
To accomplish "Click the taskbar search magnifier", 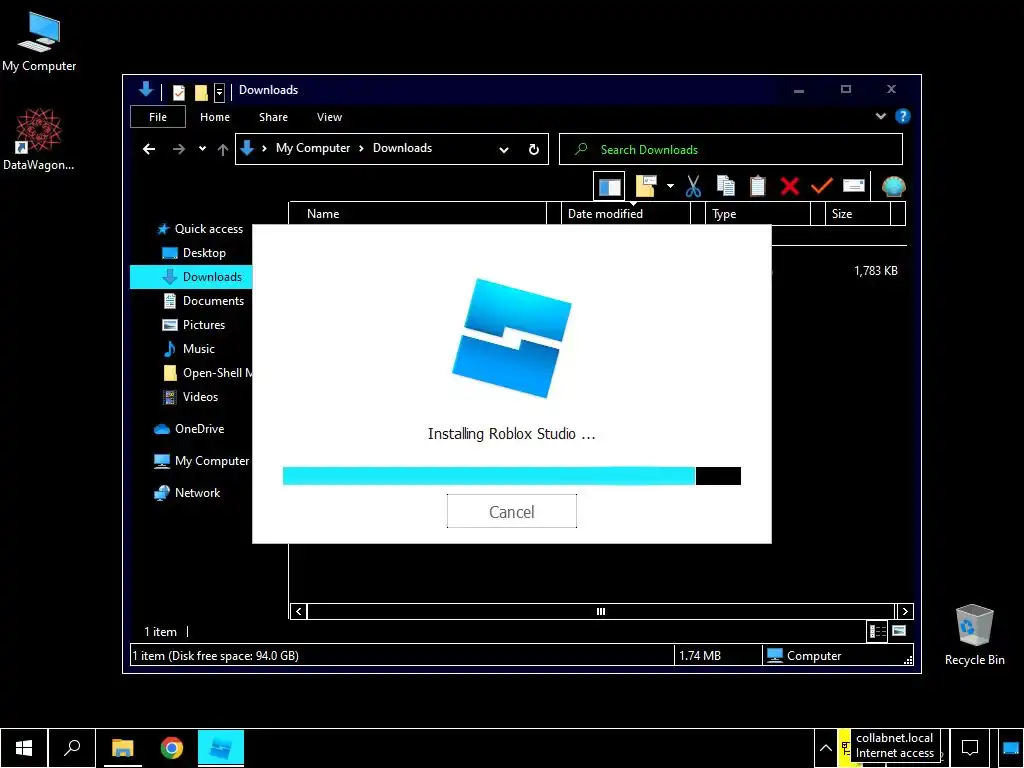I will (72, 748).
